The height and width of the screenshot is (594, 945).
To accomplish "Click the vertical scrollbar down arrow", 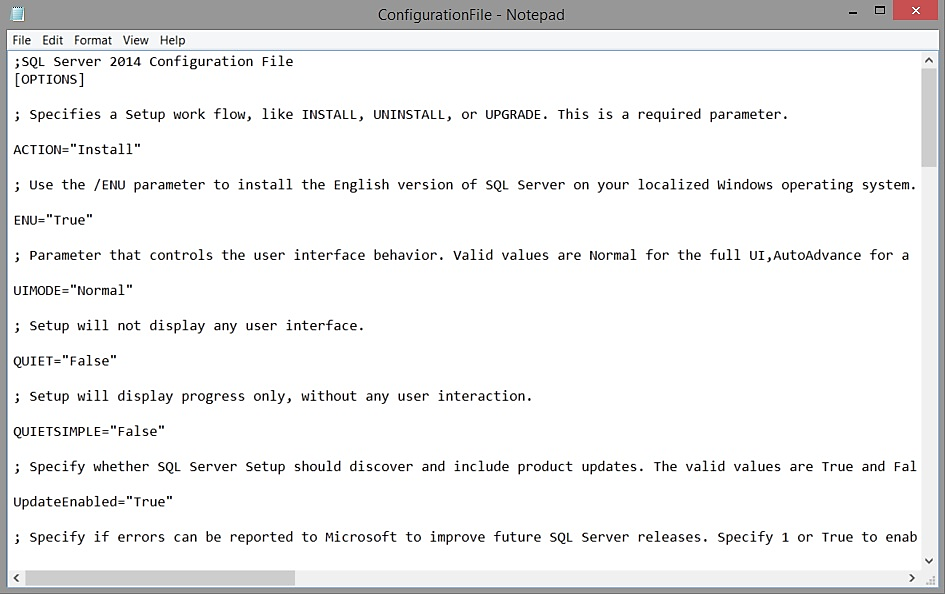I will tap(929, 561).
